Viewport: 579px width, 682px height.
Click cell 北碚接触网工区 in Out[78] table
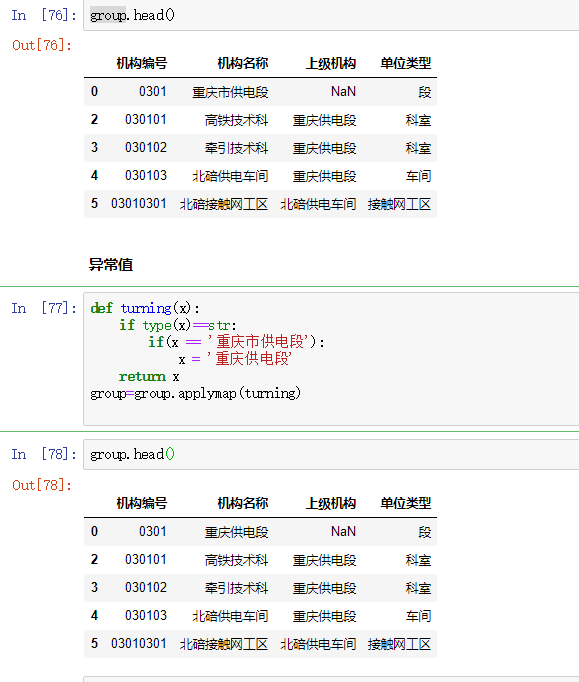point(224,644)
